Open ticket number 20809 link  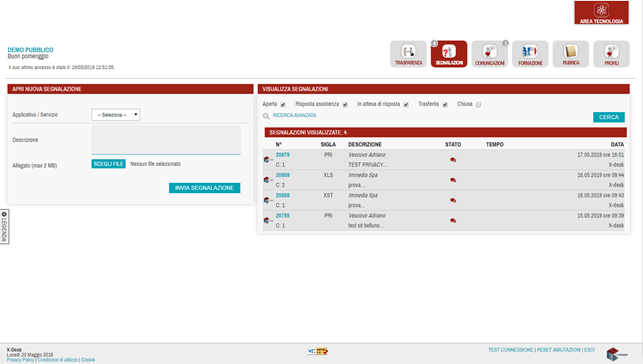[x=283, y=175]
